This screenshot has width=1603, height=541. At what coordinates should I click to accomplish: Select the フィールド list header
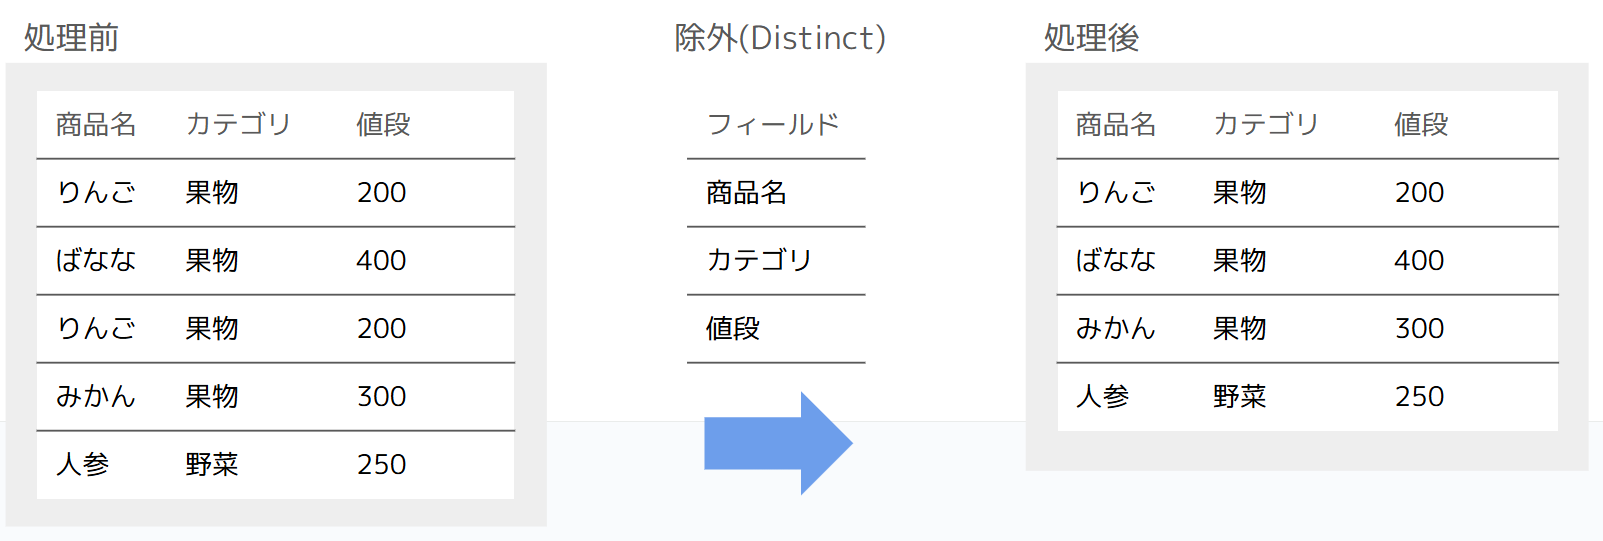click(773, 124)
